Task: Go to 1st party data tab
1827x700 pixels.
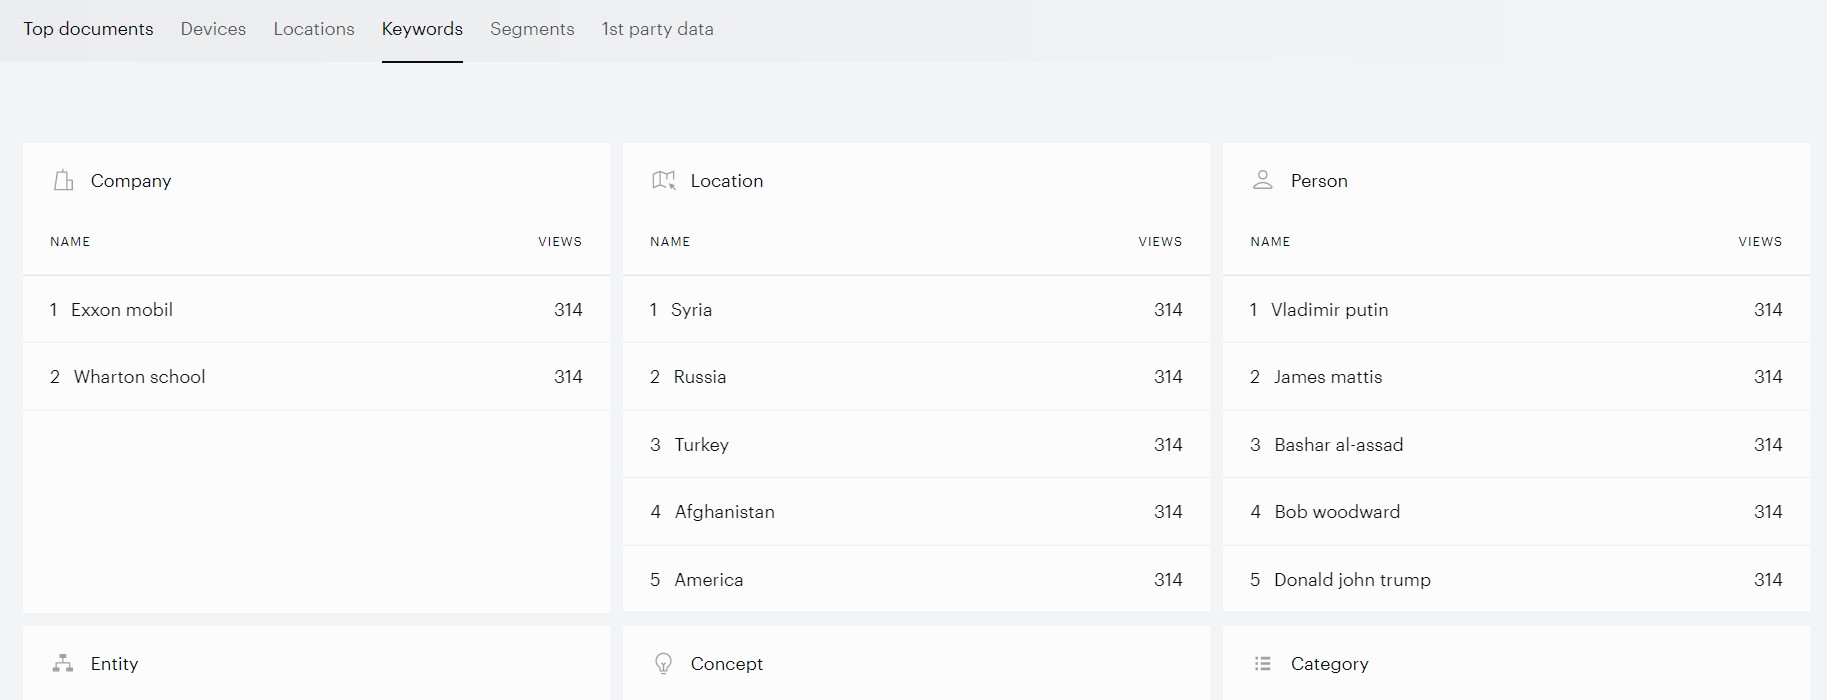Action: tap(657, 30)
